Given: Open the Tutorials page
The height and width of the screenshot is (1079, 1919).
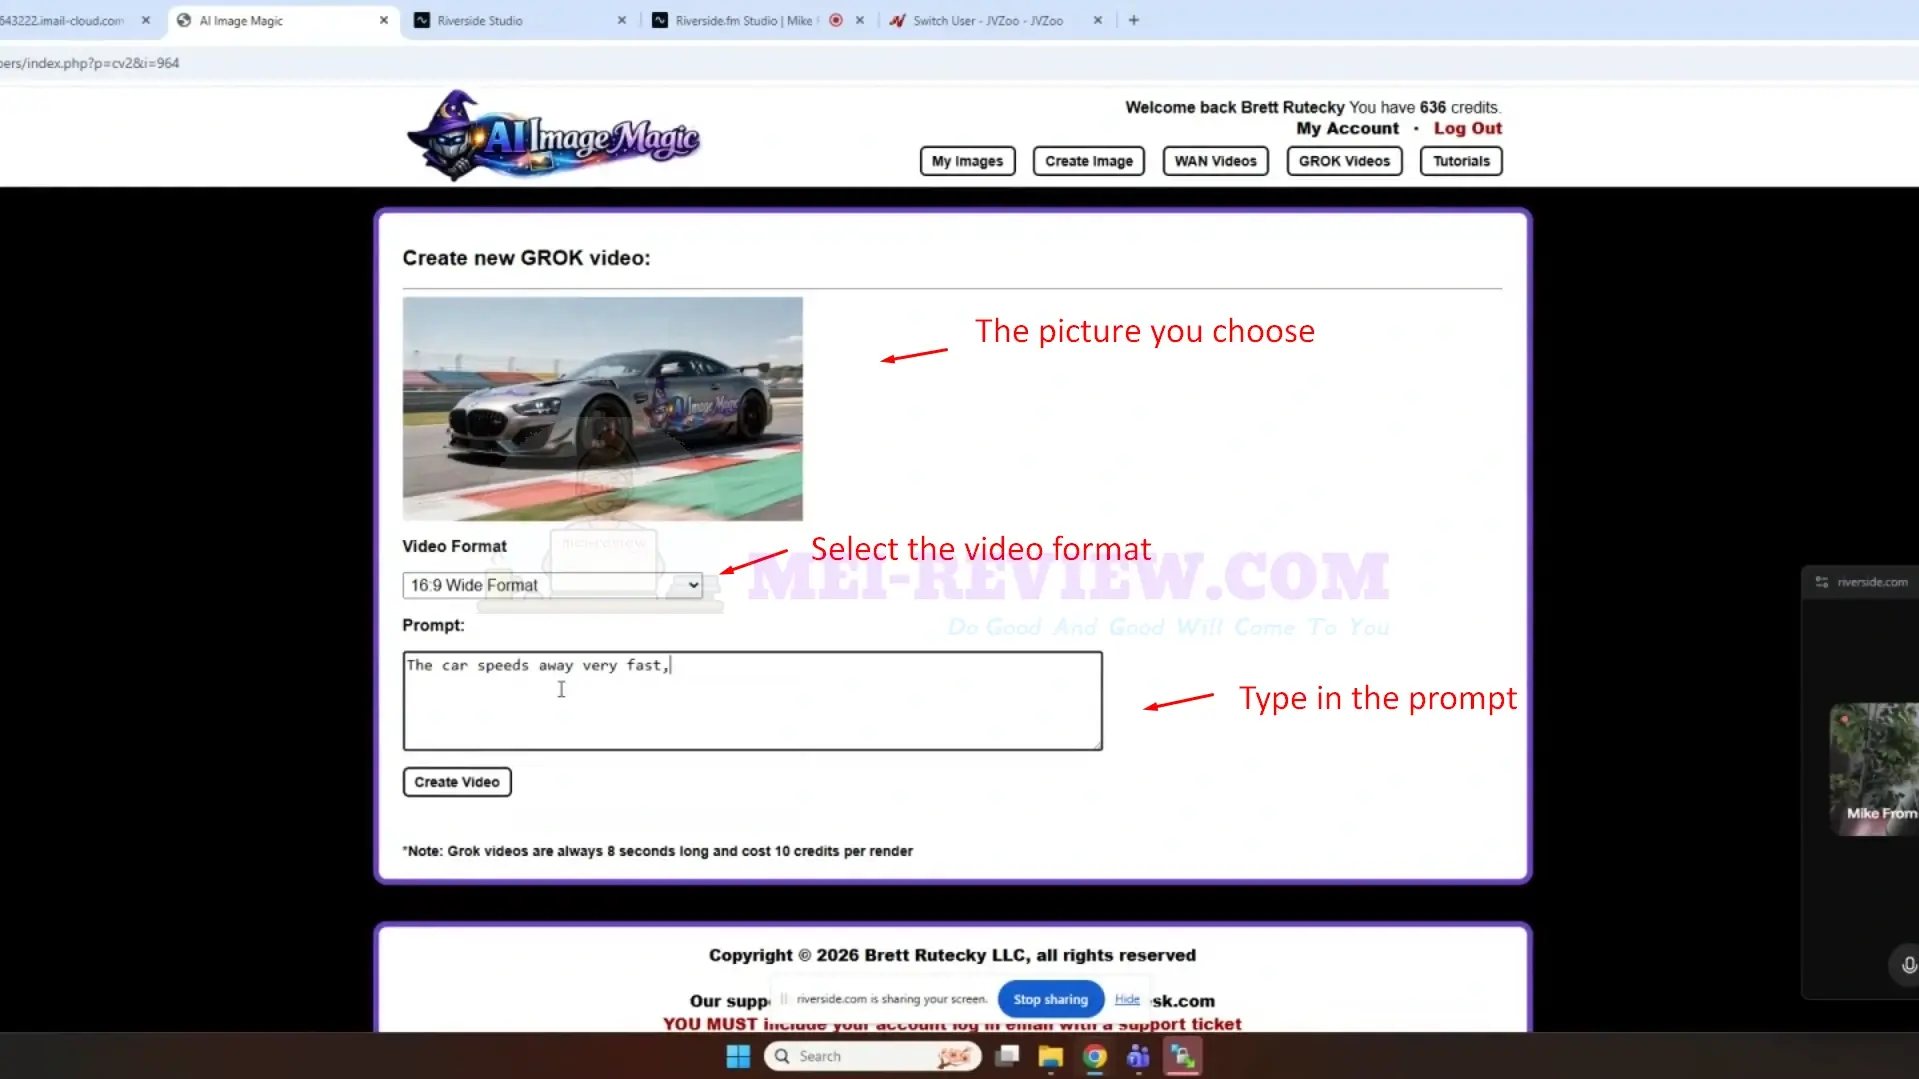Looking at the screenshot, I should (x=1460, y=161).
